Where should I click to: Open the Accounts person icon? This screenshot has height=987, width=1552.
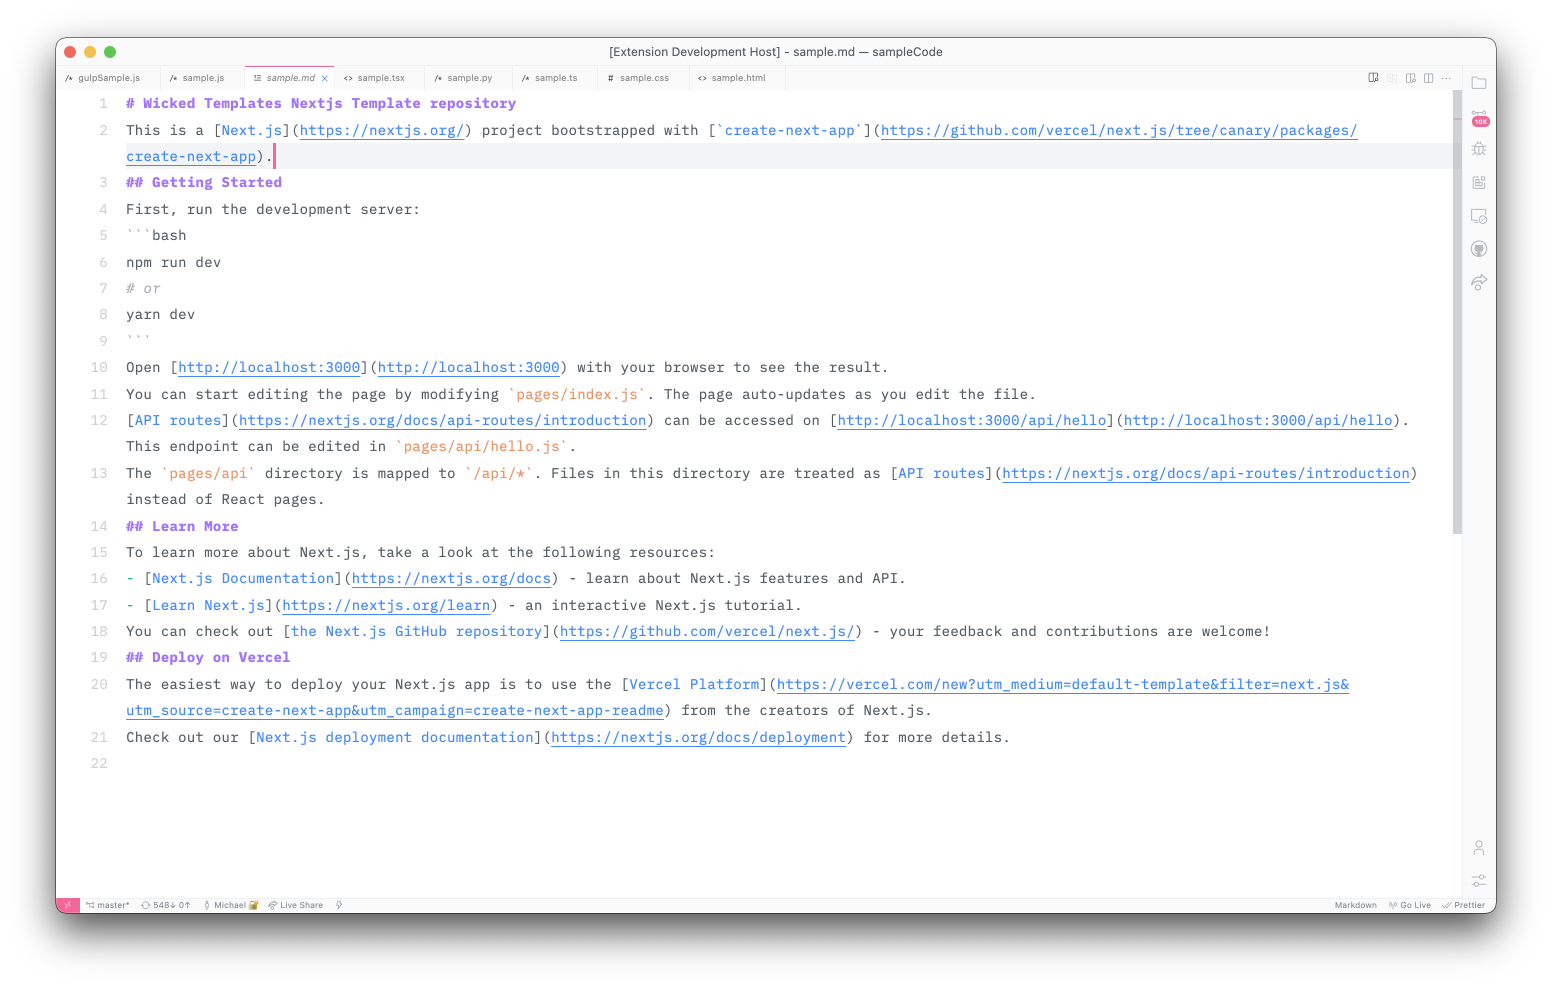pyautogui.click(x=1478, y=848)
